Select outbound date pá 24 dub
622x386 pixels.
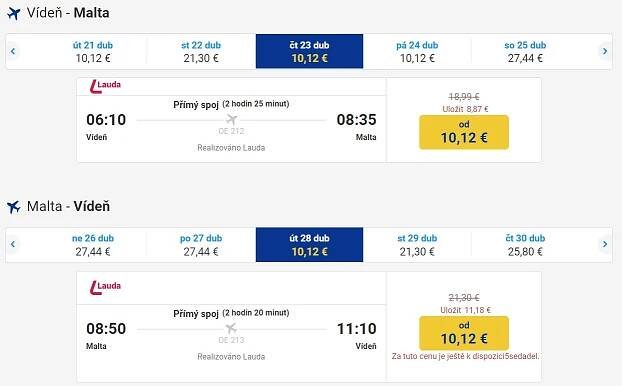[x=417, y=52]
